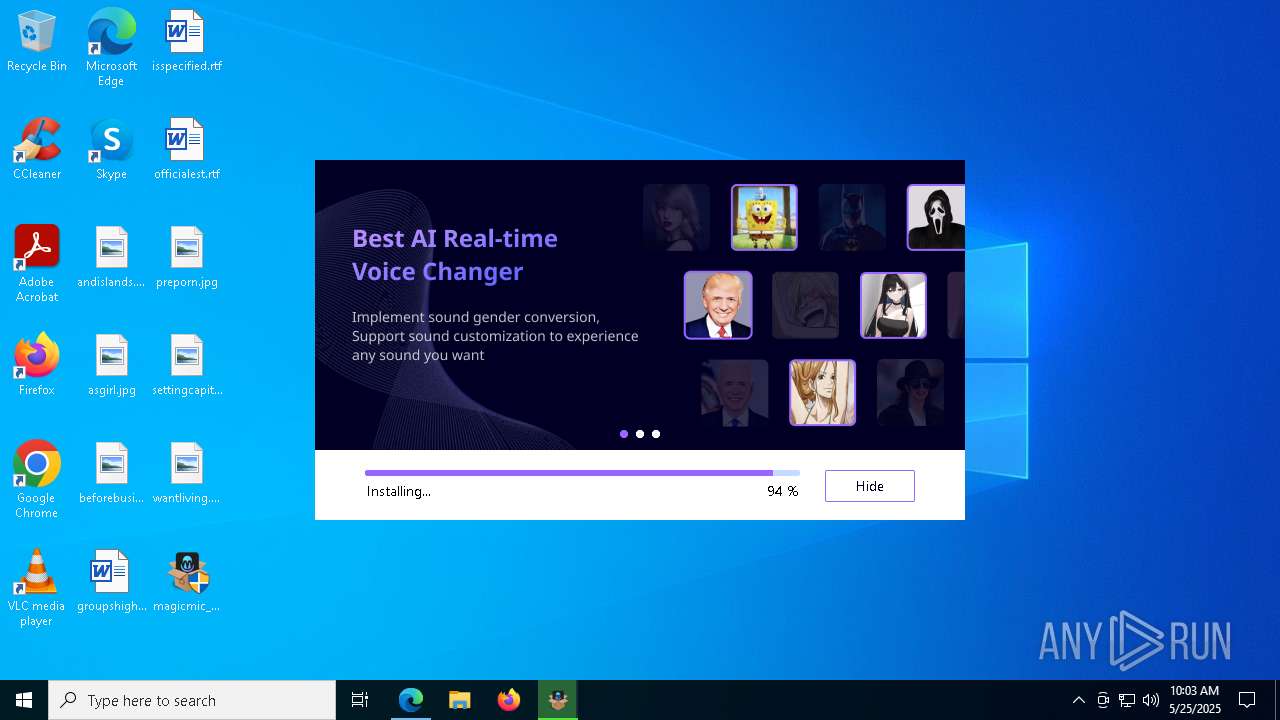Image resolution: width=1280 pixels, height=720 pixels.
Task: Click the taskbar search box
Action: coord(192,700)
